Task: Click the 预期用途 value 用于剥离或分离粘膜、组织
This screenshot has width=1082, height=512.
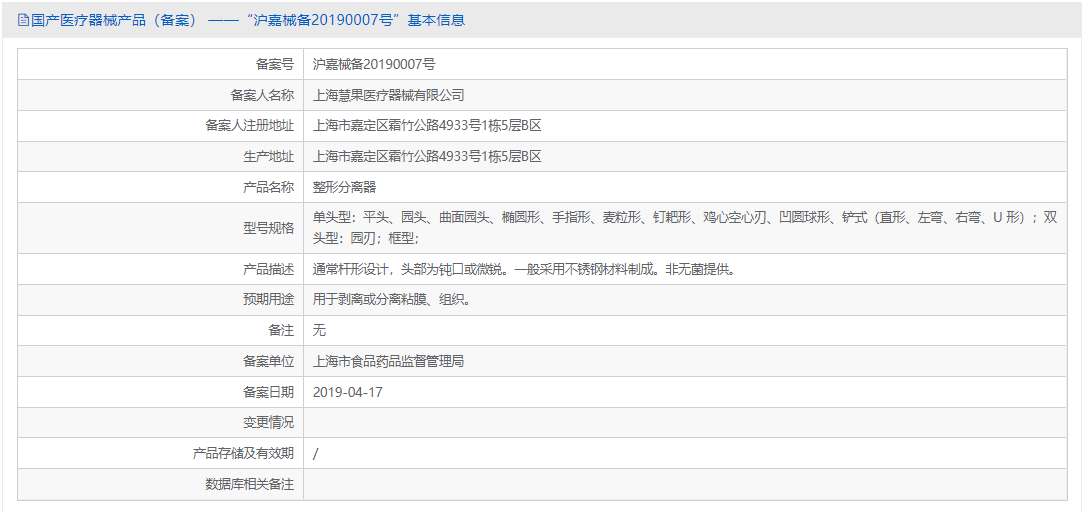Action: [x=391, y=300]
